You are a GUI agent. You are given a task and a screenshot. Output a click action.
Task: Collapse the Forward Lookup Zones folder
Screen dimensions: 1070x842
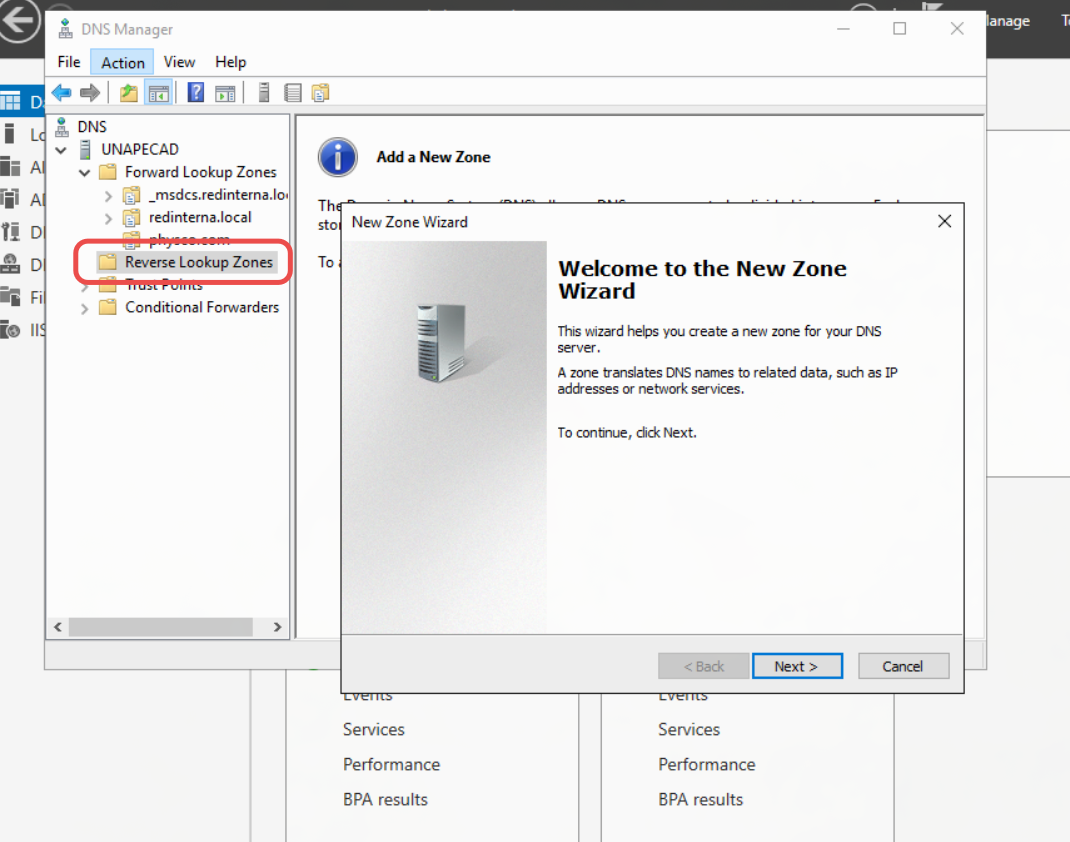point(85,172)
